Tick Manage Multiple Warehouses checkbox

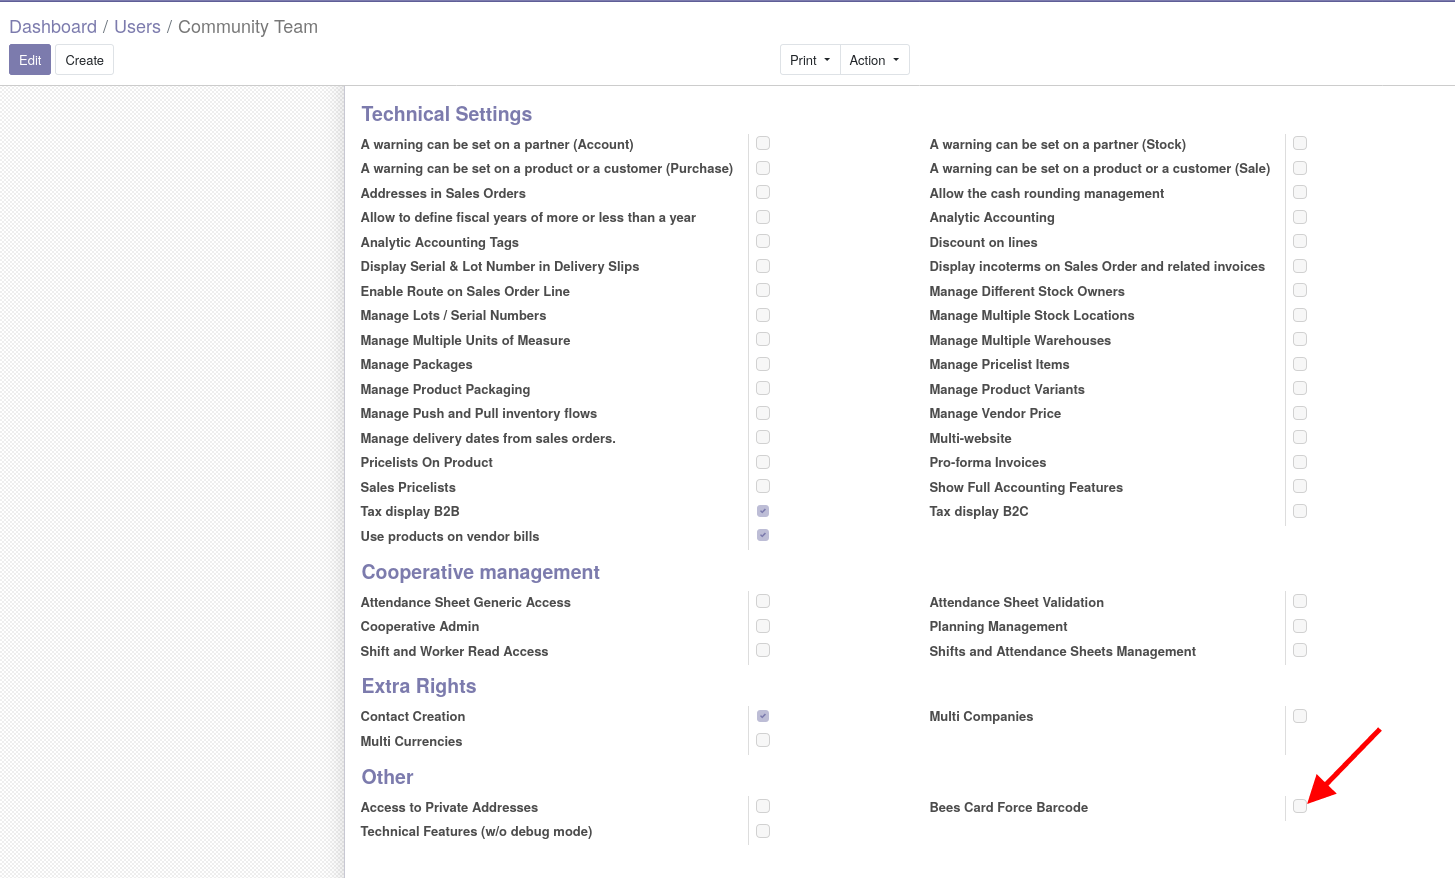[x=1300, y=339]
